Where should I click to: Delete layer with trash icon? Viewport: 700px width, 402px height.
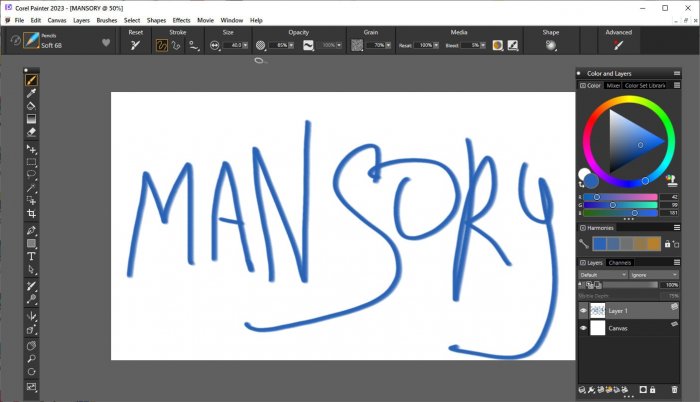coord(675,389)
